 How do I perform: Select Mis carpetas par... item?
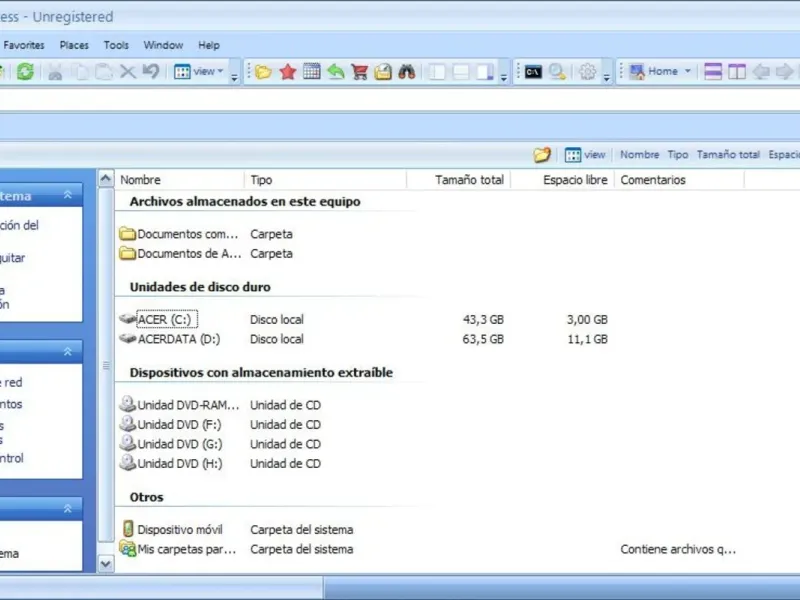178,549
